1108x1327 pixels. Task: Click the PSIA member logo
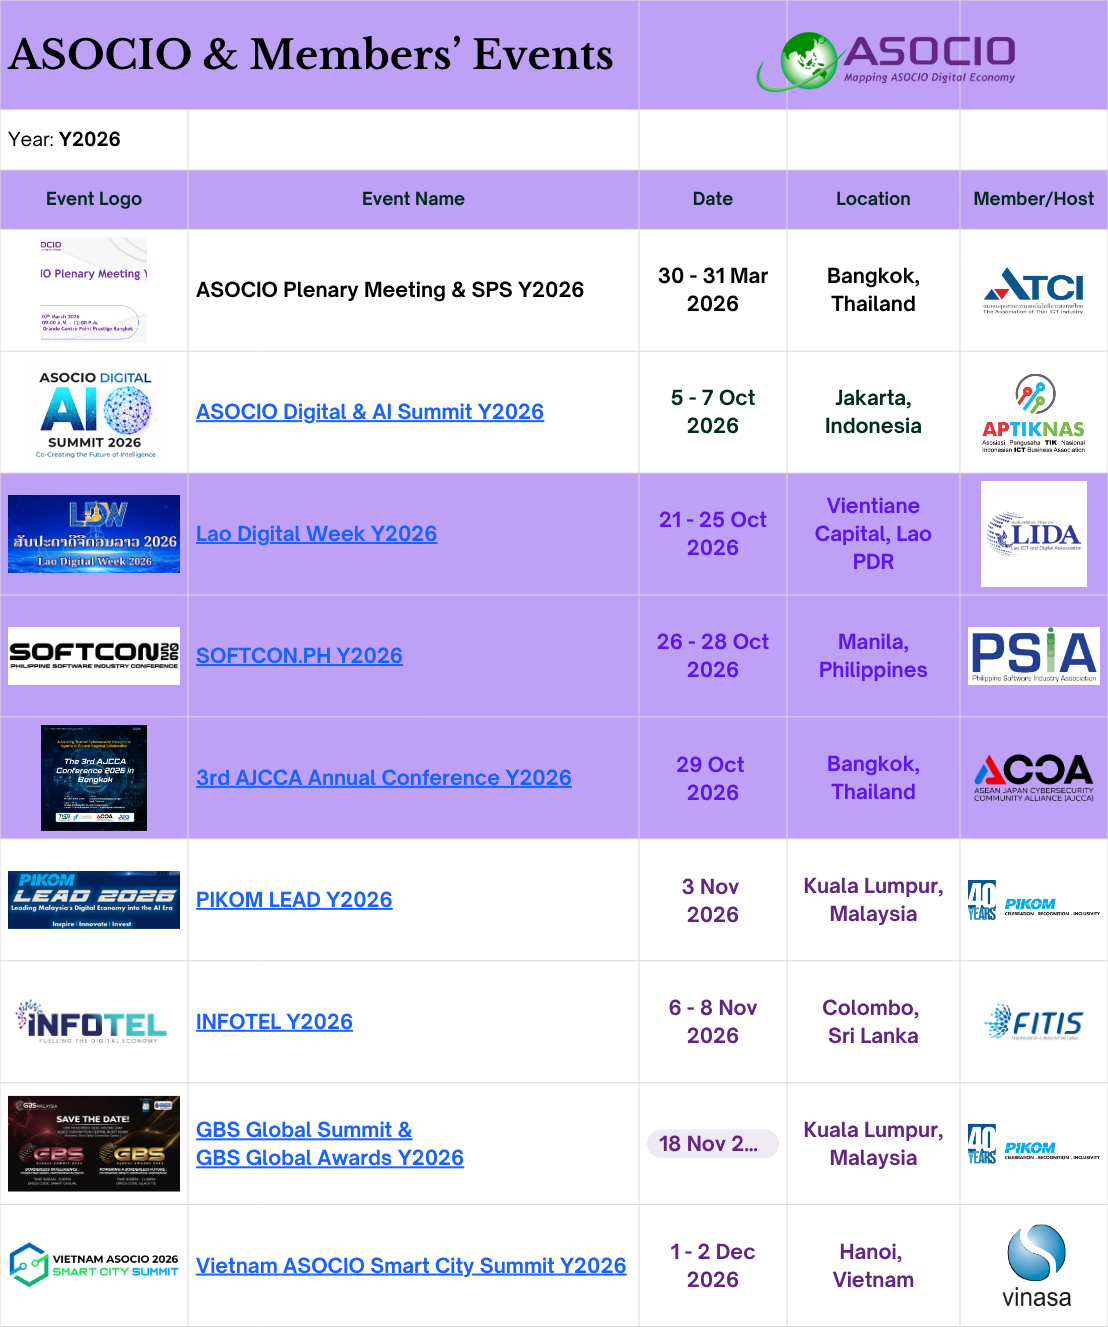[x=1033, y=656]
